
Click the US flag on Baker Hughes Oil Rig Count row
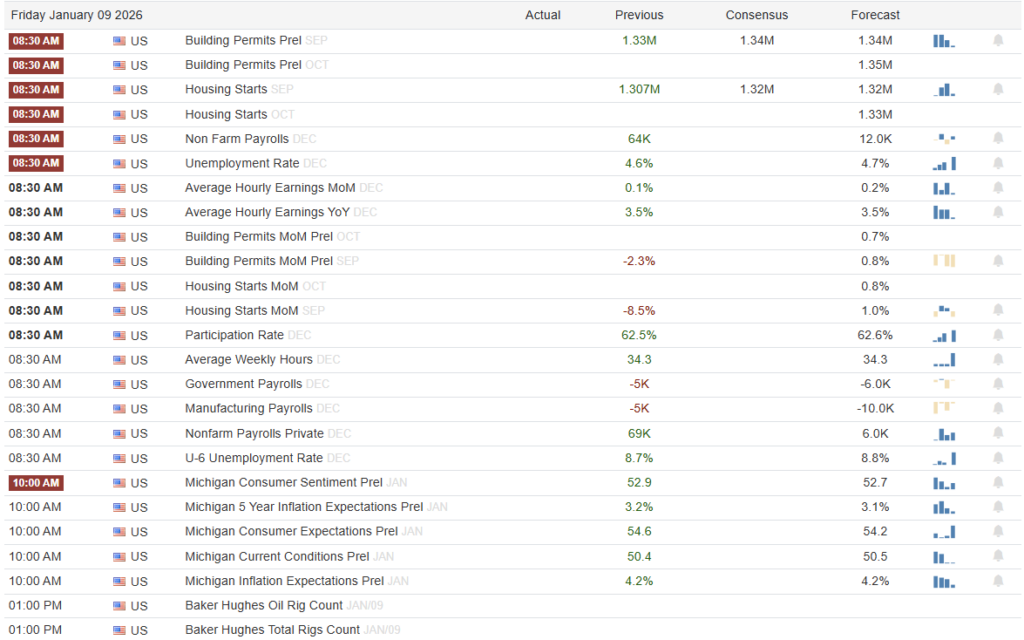click(x=121, y=605)
